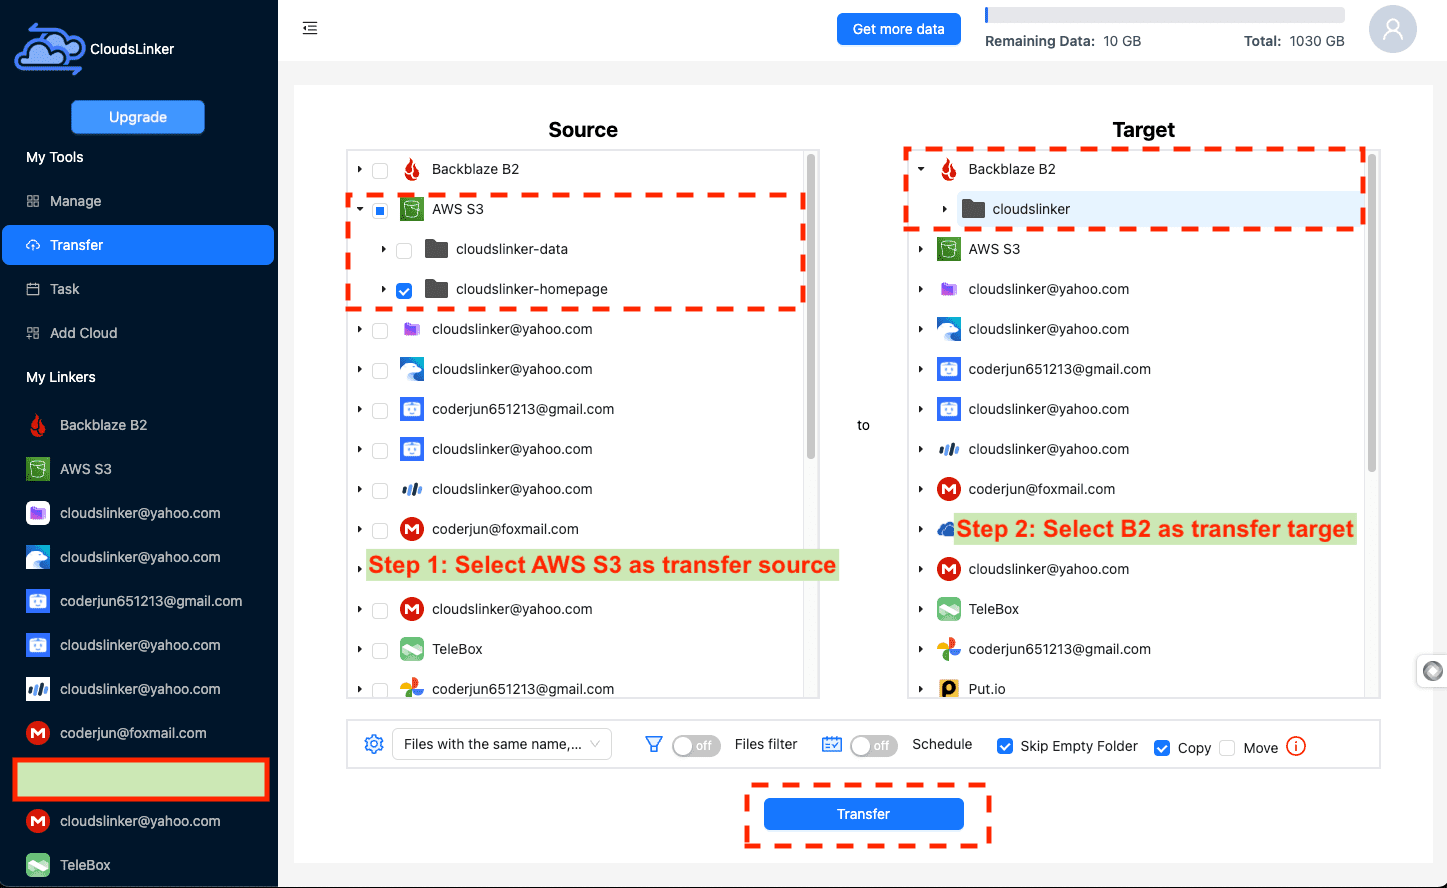Click Google Photos pinwheel icon in Target list
Image resolution: width=1447 pixels, height=888 pixels.
pyautogui.click(x=949, y=649)
